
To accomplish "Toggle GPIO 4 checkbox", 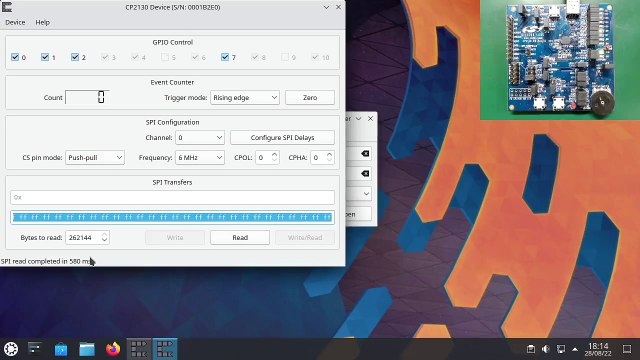I will click(135, 57).
